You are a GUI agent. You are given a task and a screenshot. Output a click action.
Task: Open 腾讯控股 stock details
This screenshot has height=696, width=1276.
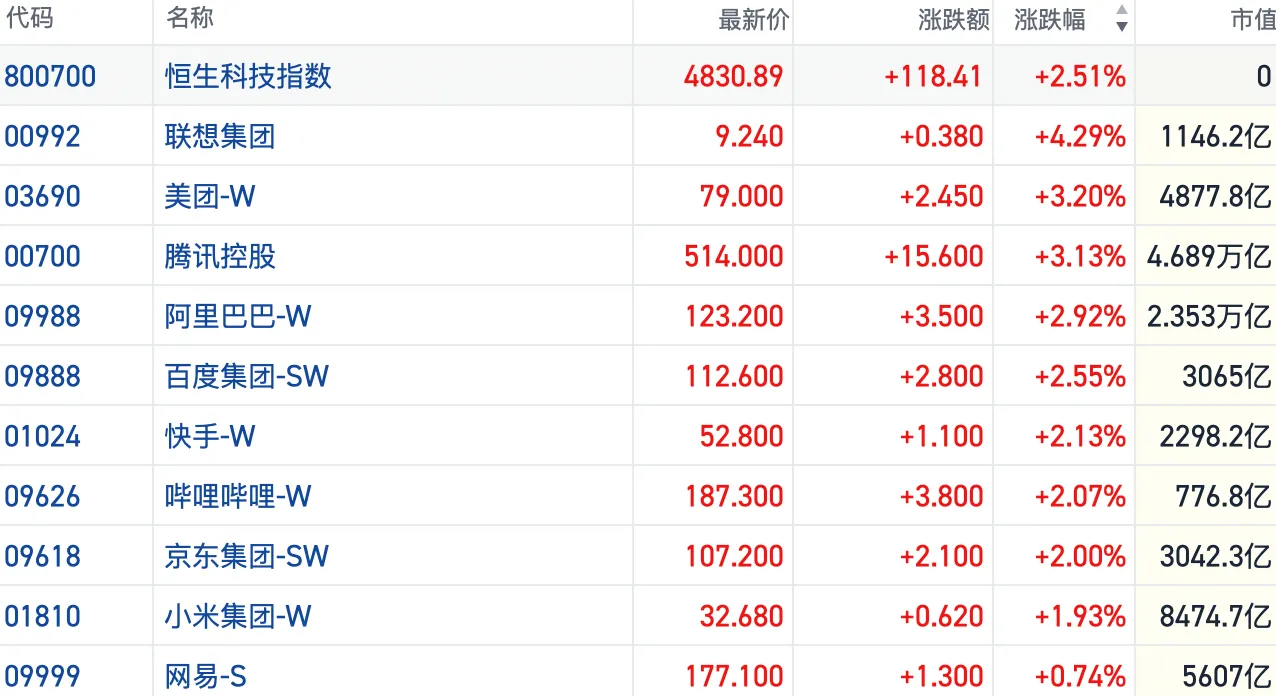[x=220, y=256]
